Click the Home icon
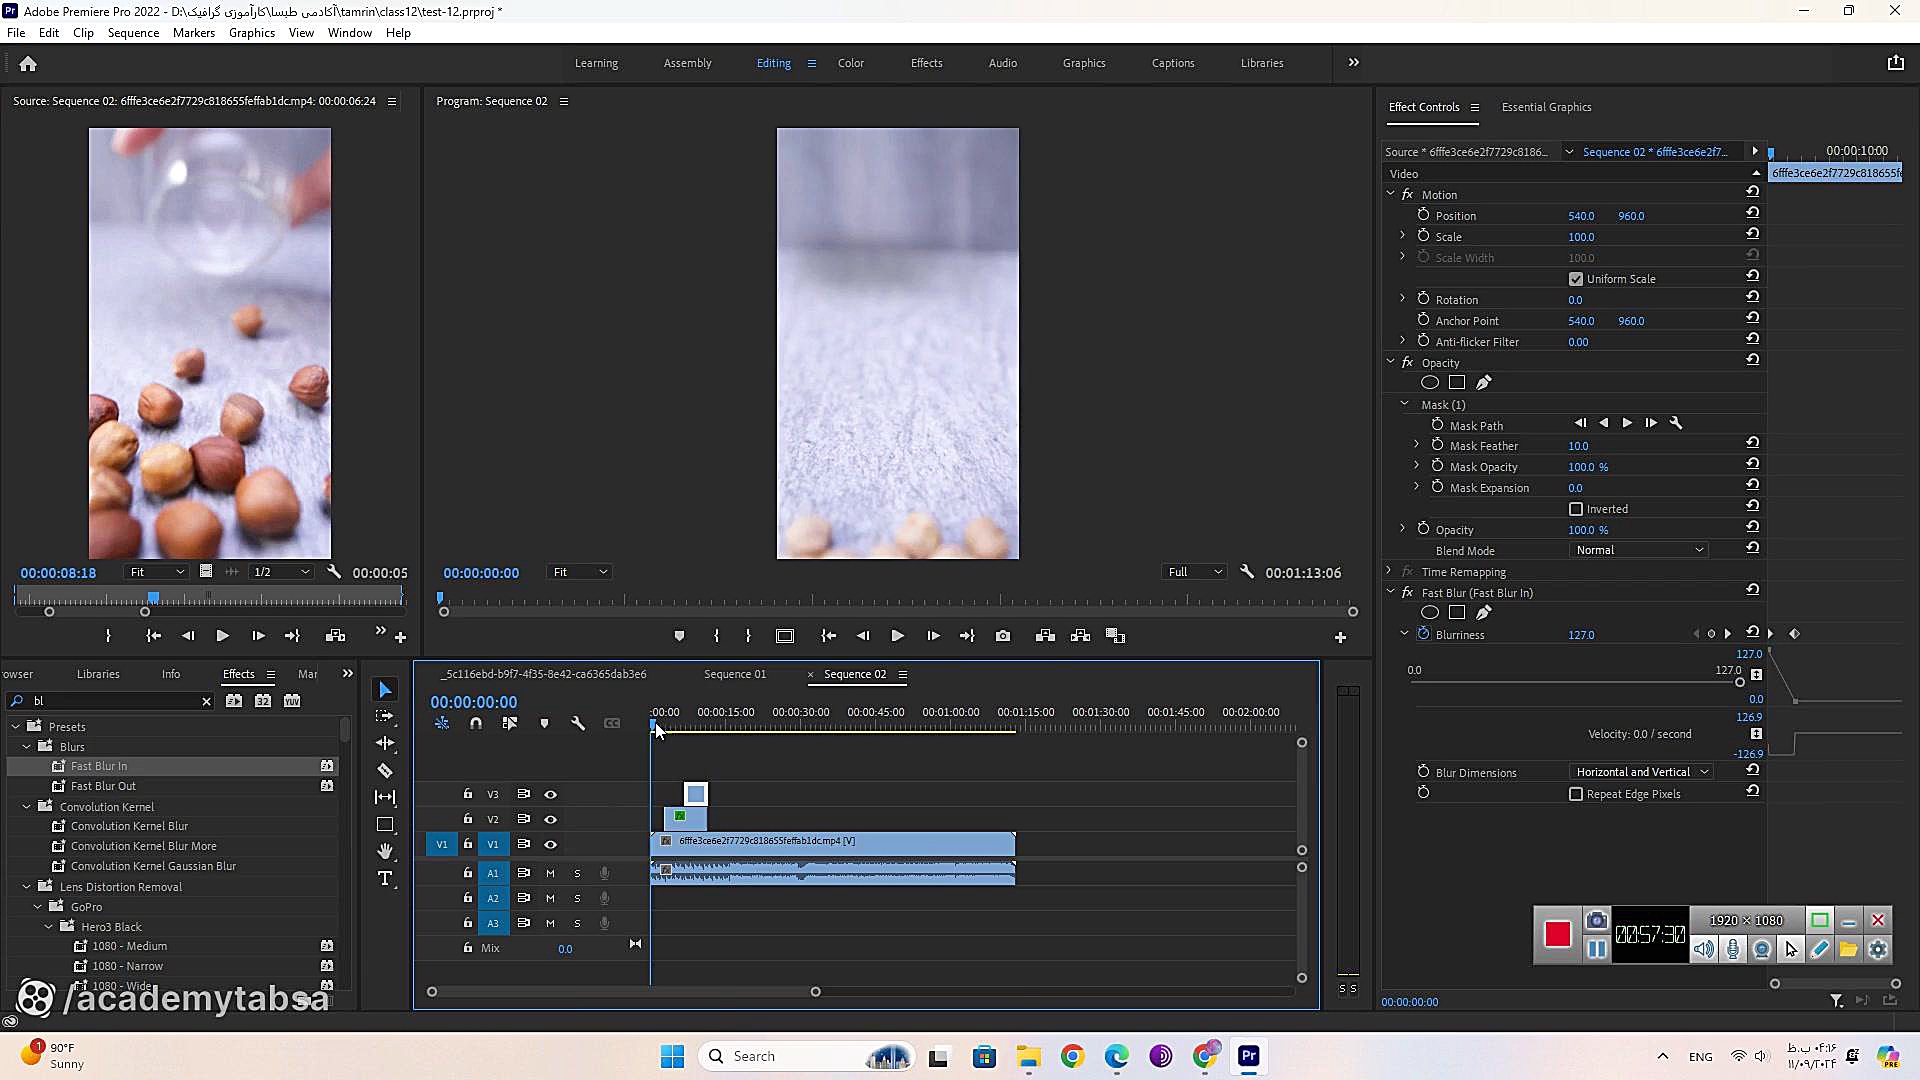The image size is (1920, 1080). tap(28, 63)
